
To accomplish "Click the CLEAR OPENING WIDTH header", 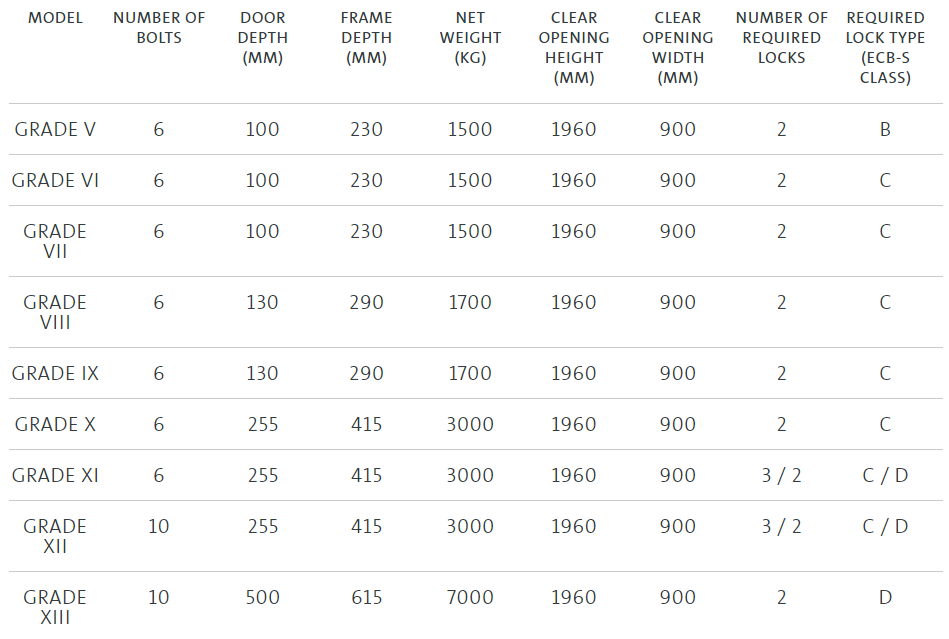I will (677, 47).
